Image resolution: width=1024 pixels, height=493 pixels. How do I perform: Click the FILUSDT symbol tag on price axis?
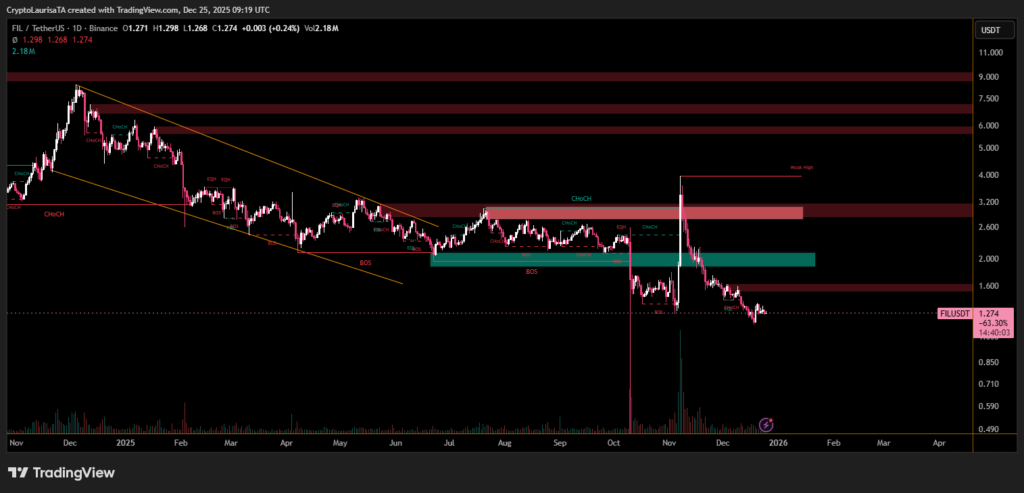coord(955,313)
